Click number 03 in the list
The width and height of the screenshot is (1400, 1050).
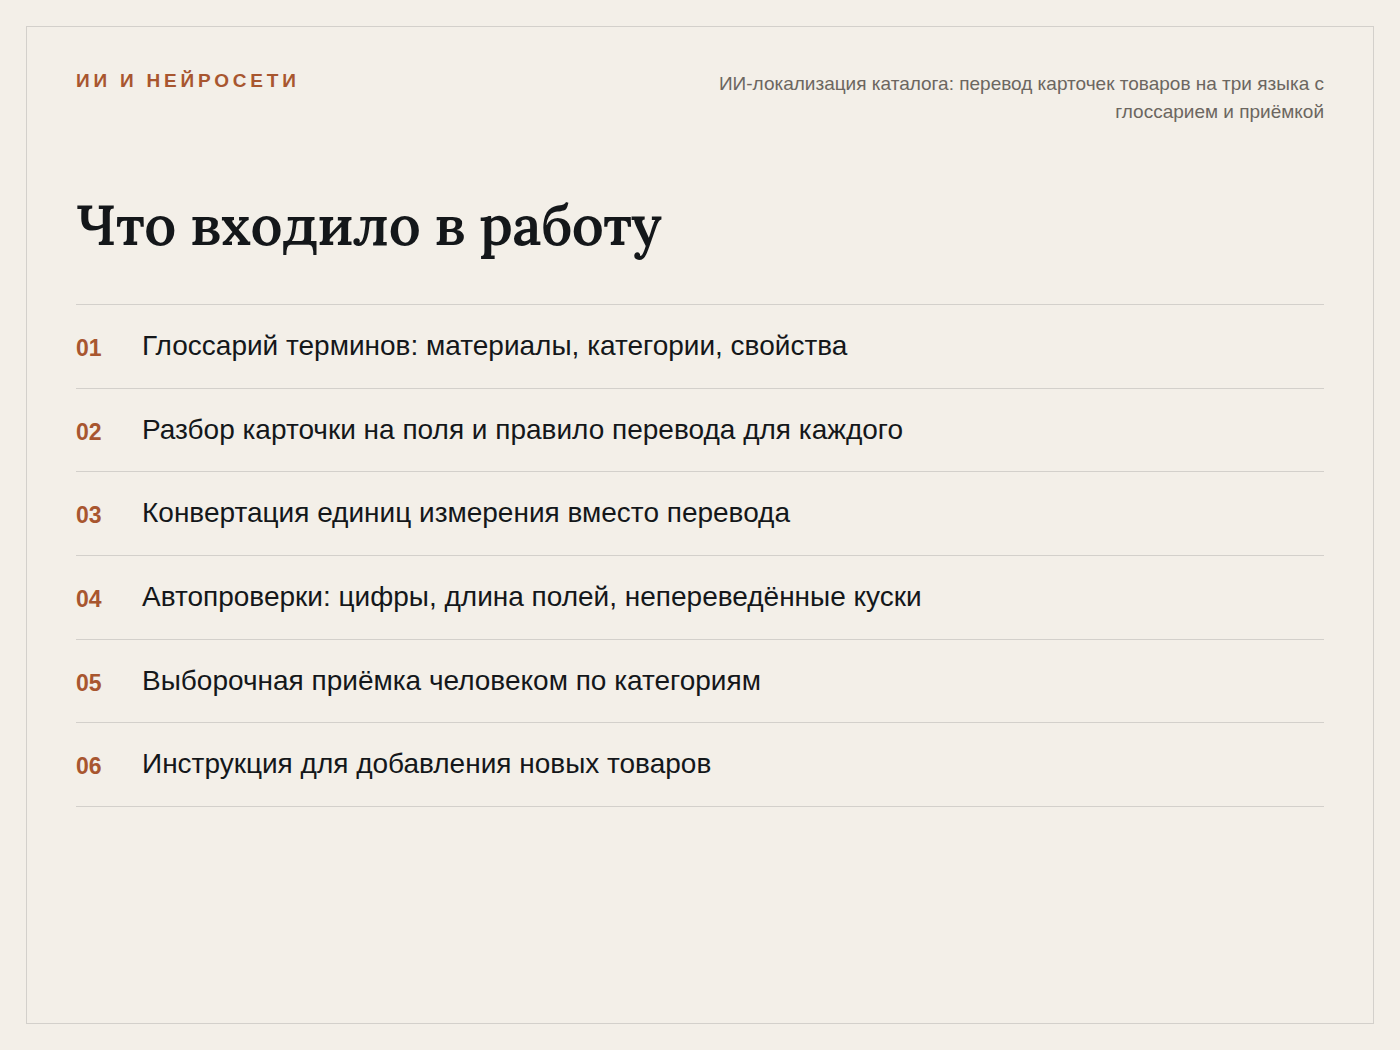click(89, 515)
